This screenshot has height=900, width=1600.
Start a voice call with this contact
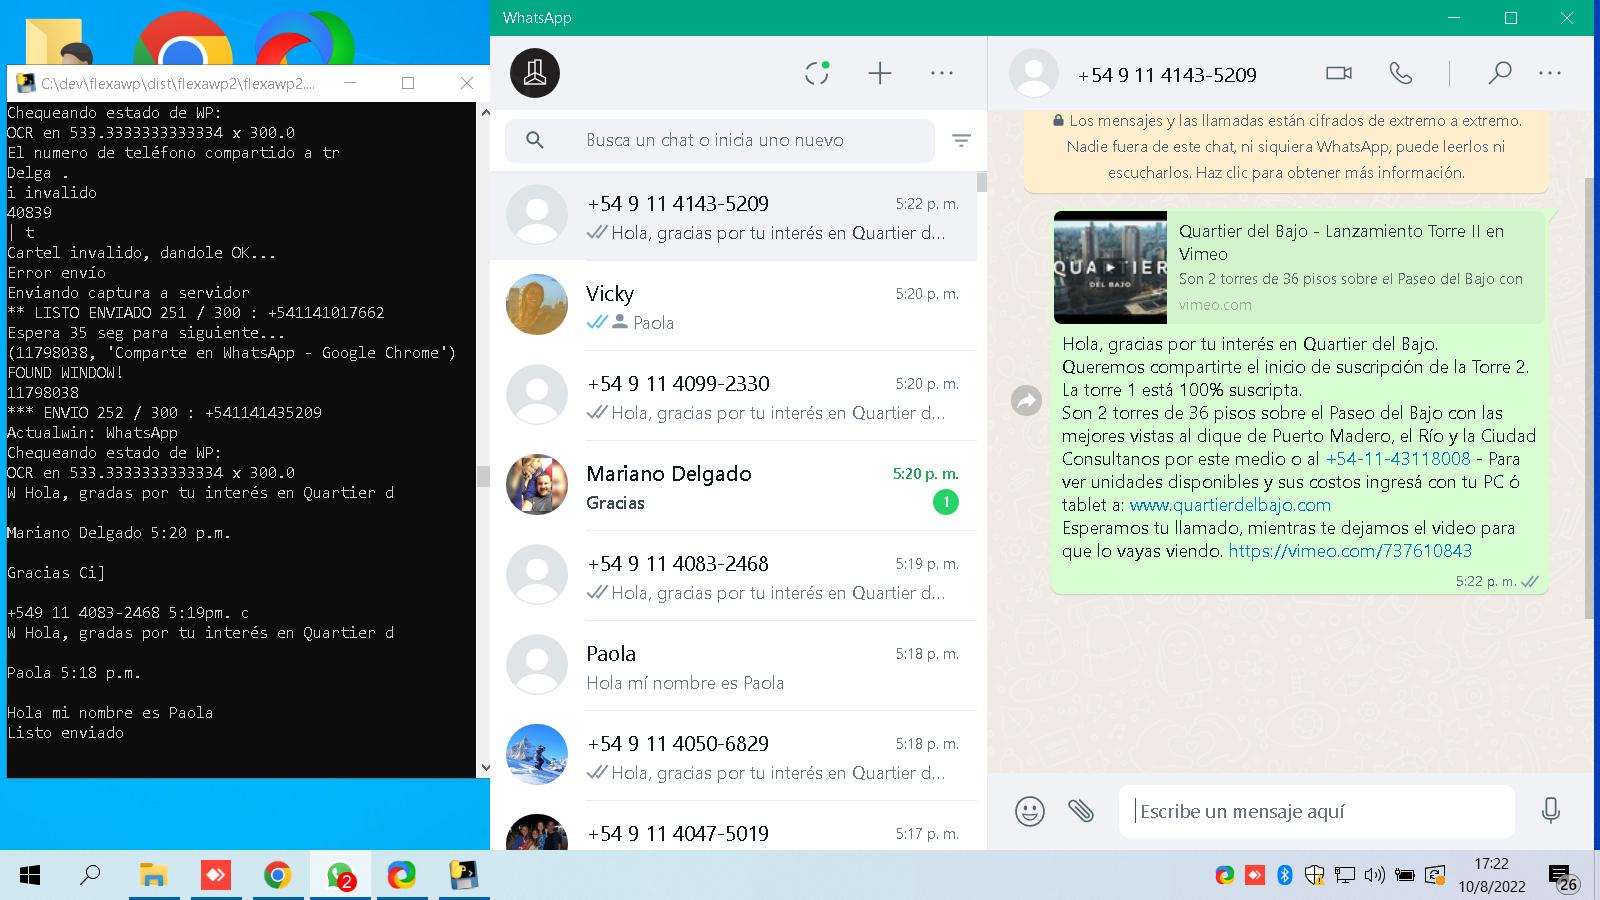[1401, 73]
